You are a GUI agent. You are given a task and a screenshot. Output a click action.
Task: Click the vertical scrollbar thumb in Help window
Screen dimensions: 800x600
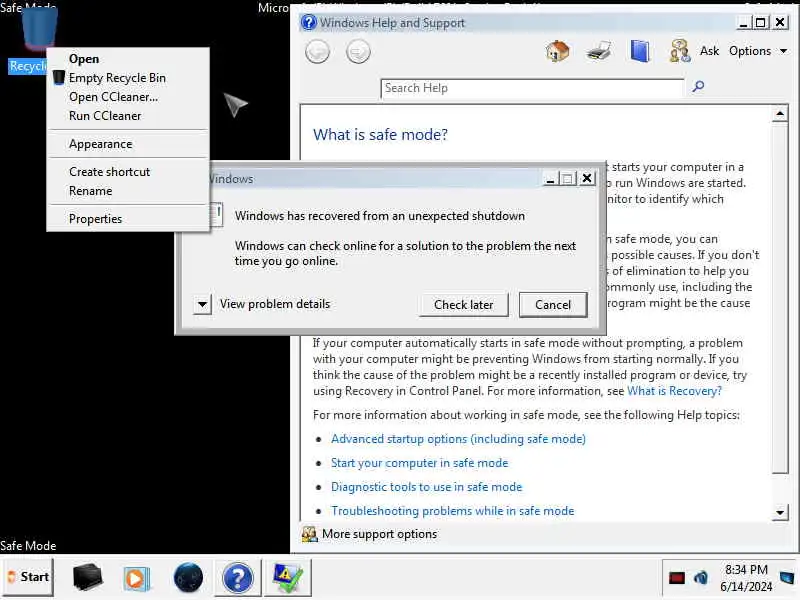click(780, 298)
